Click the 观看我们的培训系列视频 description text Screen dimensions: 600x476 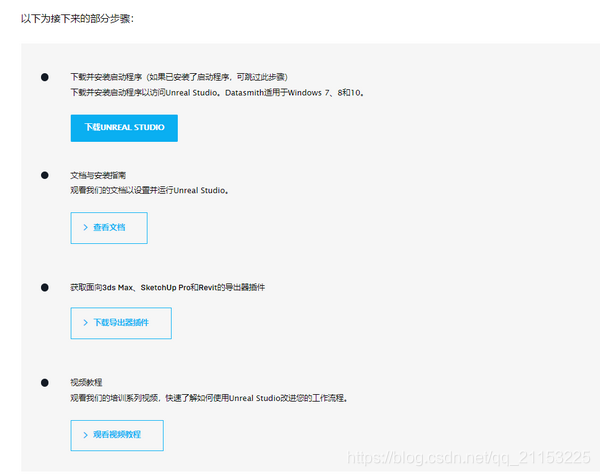click(208, 397)
